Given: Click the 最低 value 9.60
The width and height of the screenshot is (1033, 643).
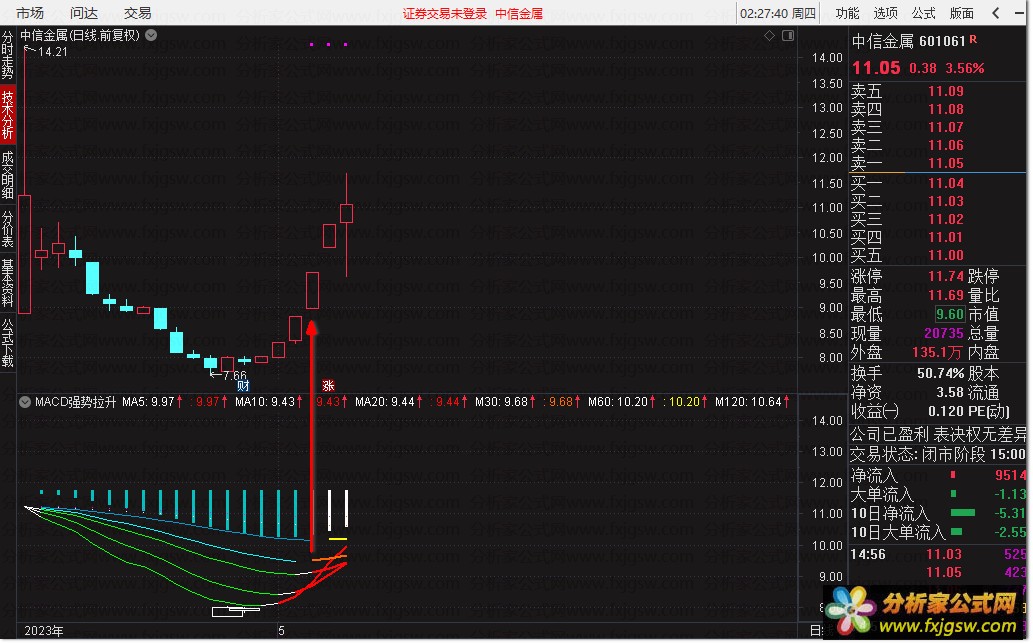Looking at the screenshot, I should [x=950, y=314].
